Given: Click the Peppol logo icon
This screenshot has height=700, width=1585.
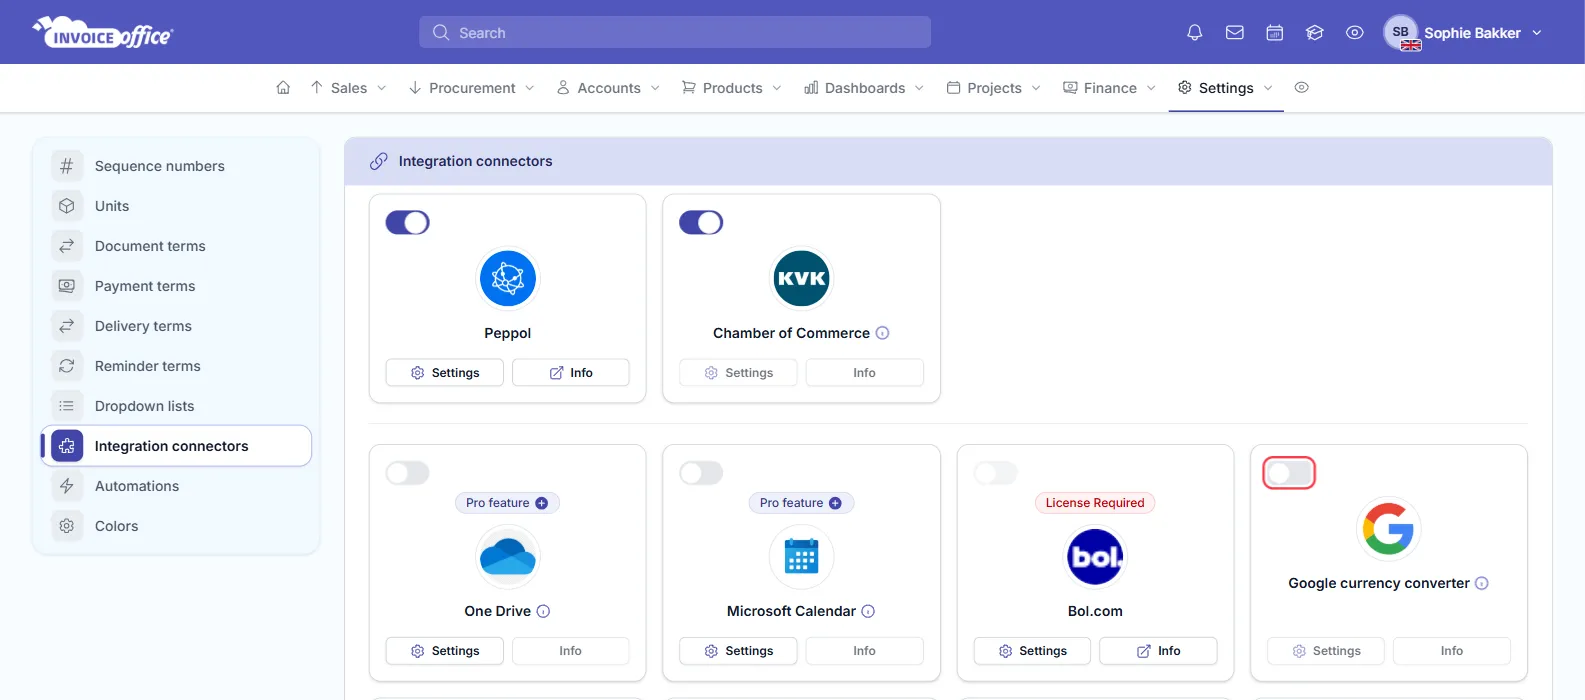Looking at the screenshot, I should point(508,278).
